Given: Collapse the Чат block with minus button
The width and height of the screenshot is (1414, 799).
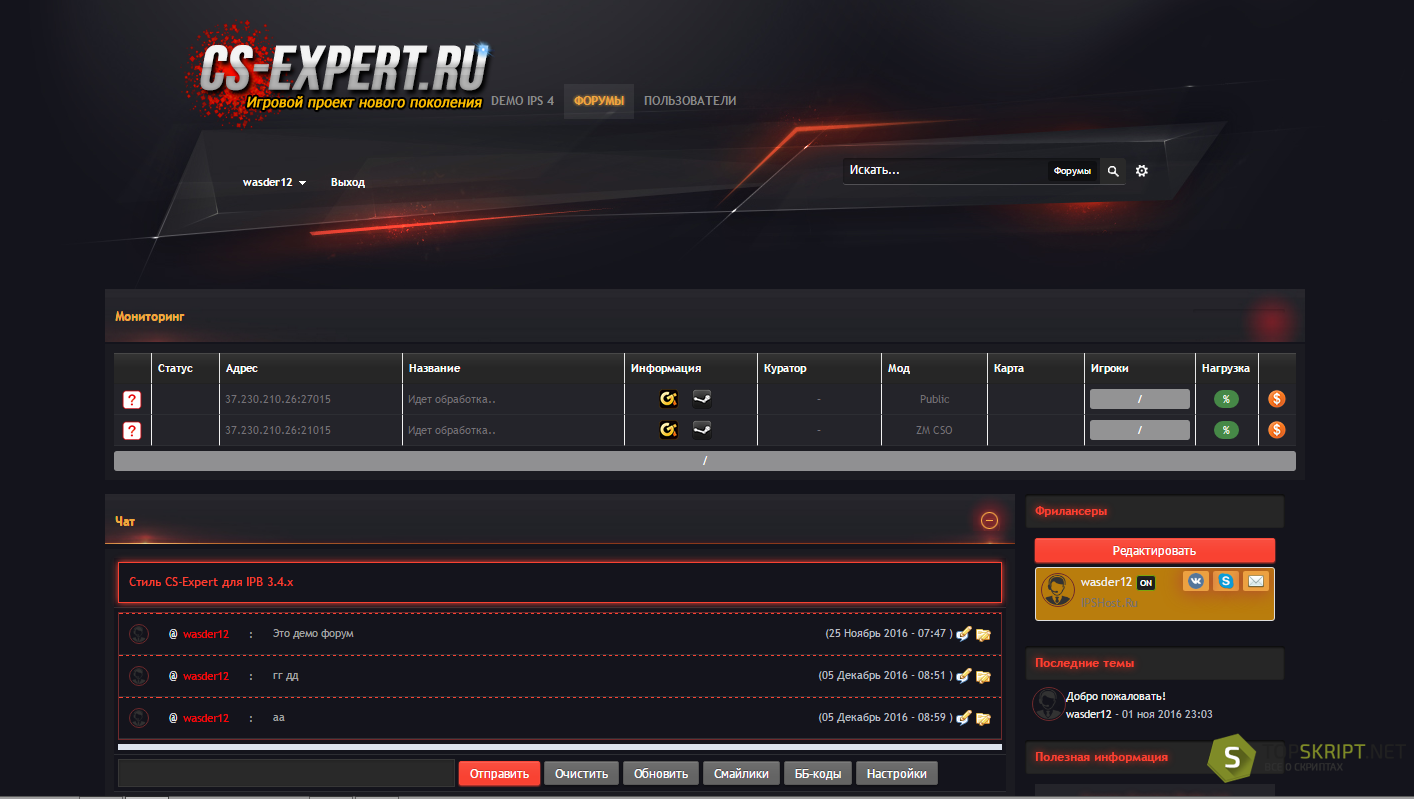Looking at the screenshot, I should [989, 520].
